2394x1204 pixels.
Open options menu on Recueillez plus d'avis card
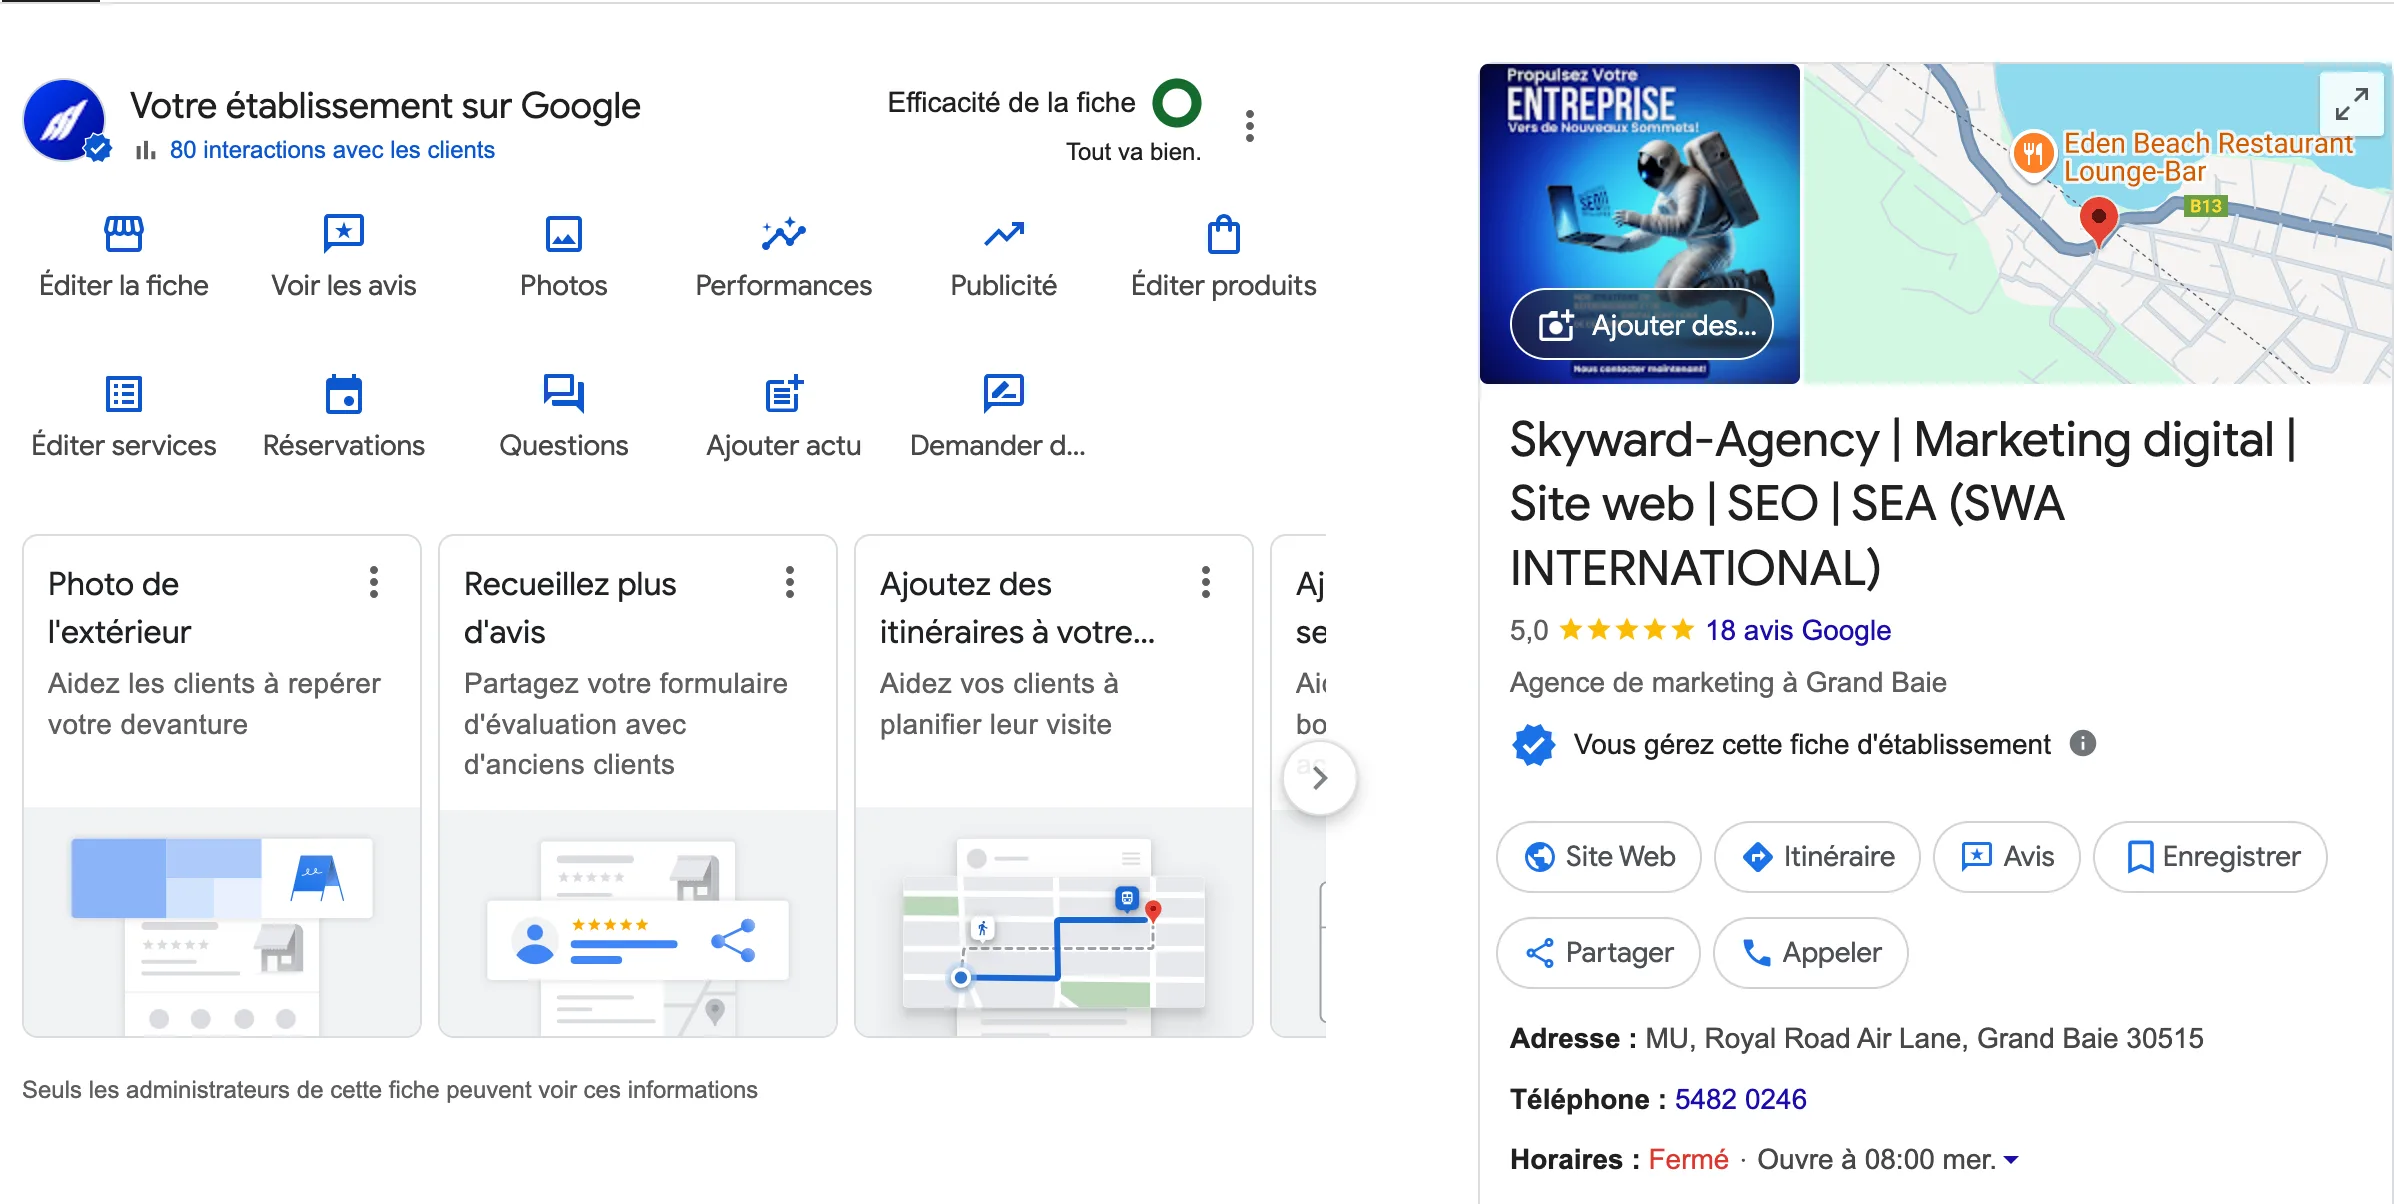tap(790, 582)
